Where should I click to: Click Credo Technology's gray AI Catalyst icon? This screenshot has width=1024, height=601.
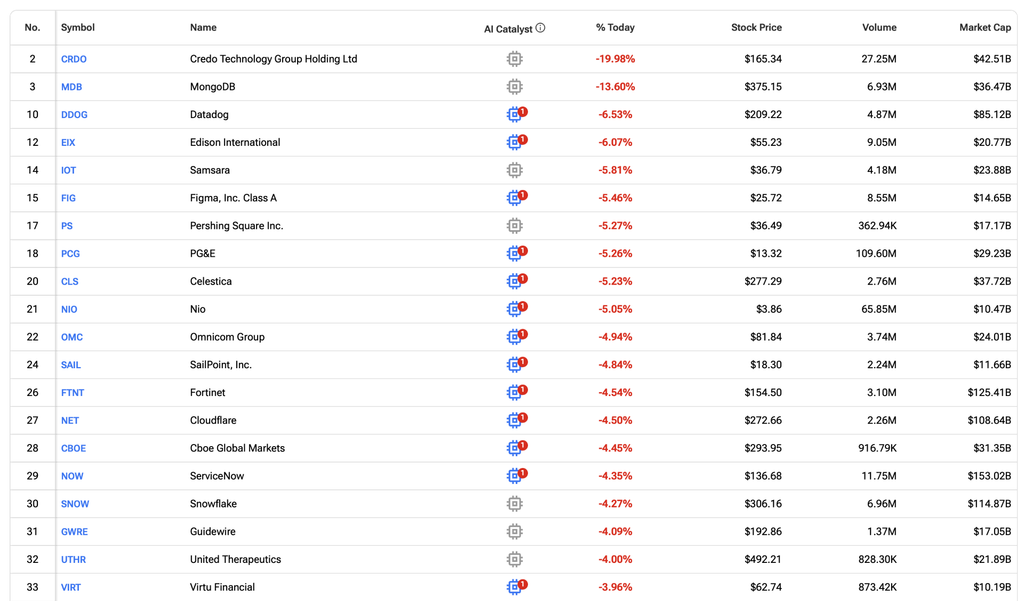515,59
